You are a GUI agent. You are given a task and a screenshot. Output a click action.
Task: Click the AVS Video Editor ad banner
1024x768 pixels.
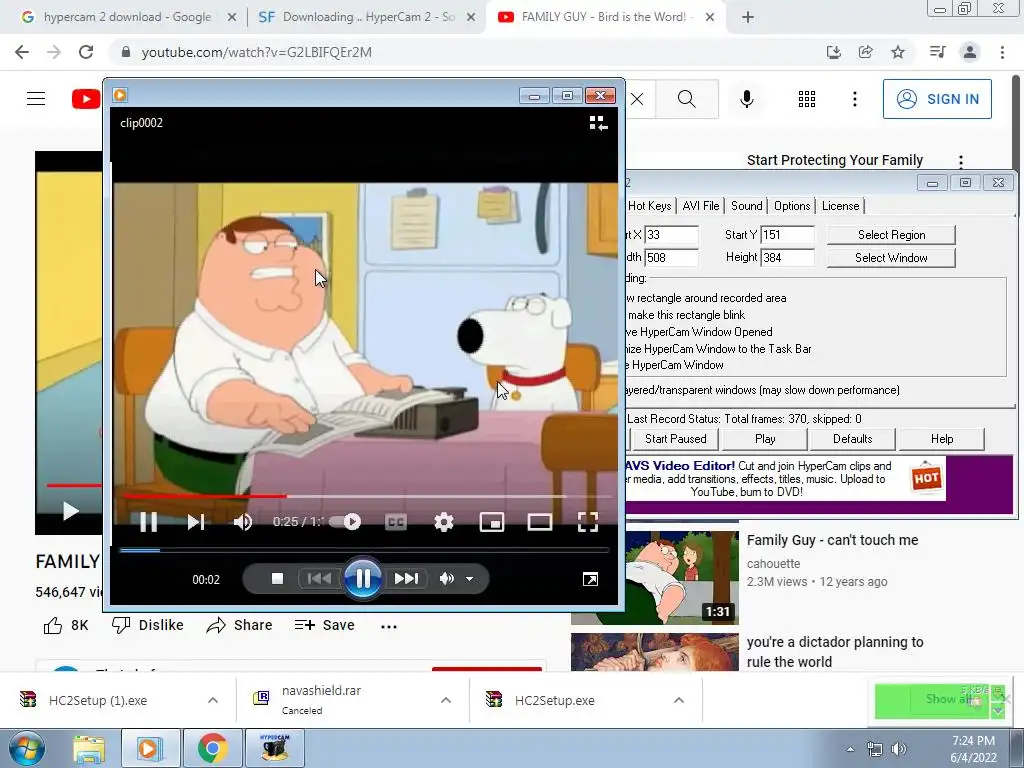click(x=785, y=479)
